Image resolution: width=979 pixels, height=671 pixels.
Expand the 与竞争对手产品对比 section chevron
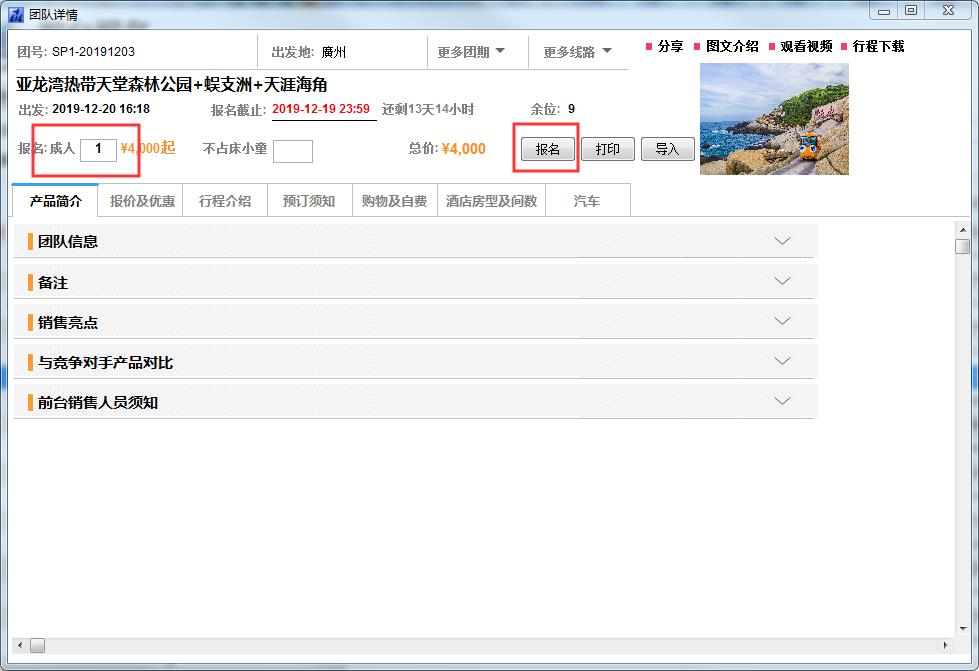pos(782,361)
